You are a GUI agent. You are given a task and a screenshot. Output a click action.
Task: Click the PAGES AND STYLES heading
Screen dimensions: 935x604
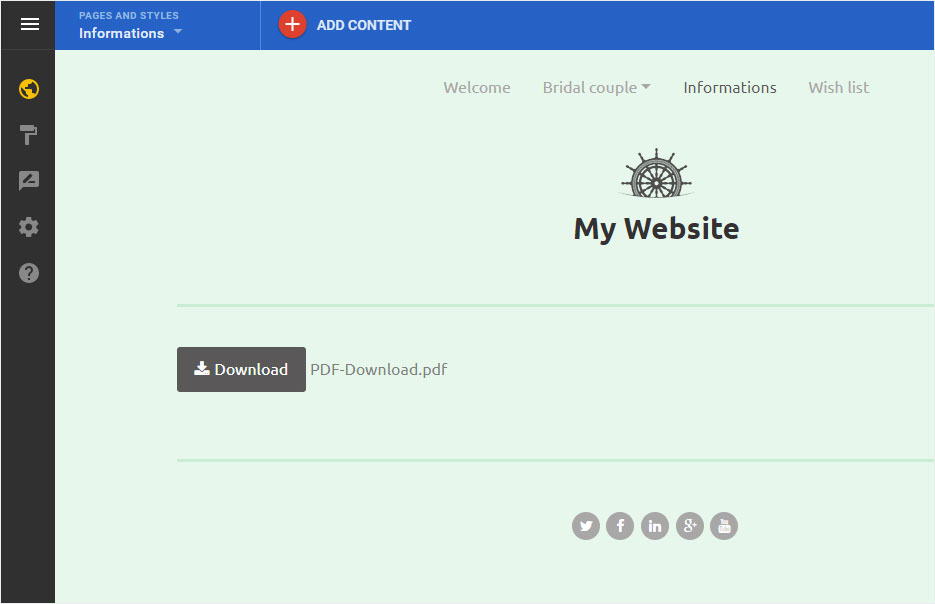[x=129, y=16]
